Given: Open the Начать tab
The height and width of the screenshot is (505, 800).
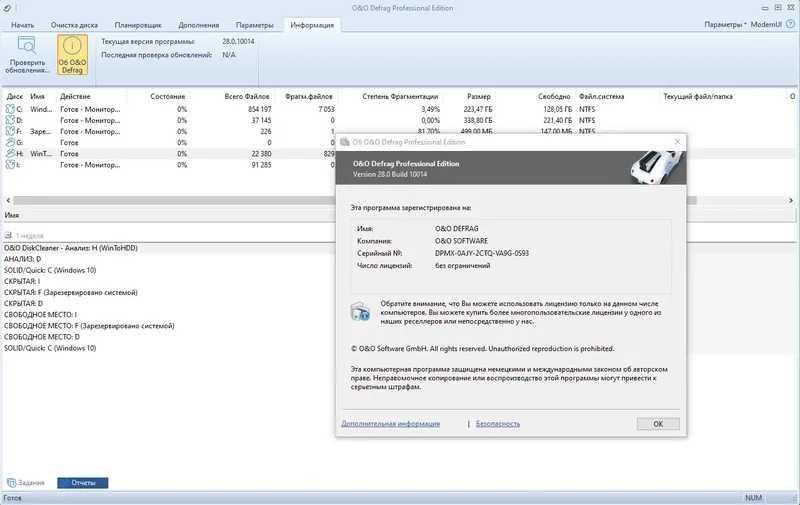Looking at the screenshot, I should [x=22, y=24].
